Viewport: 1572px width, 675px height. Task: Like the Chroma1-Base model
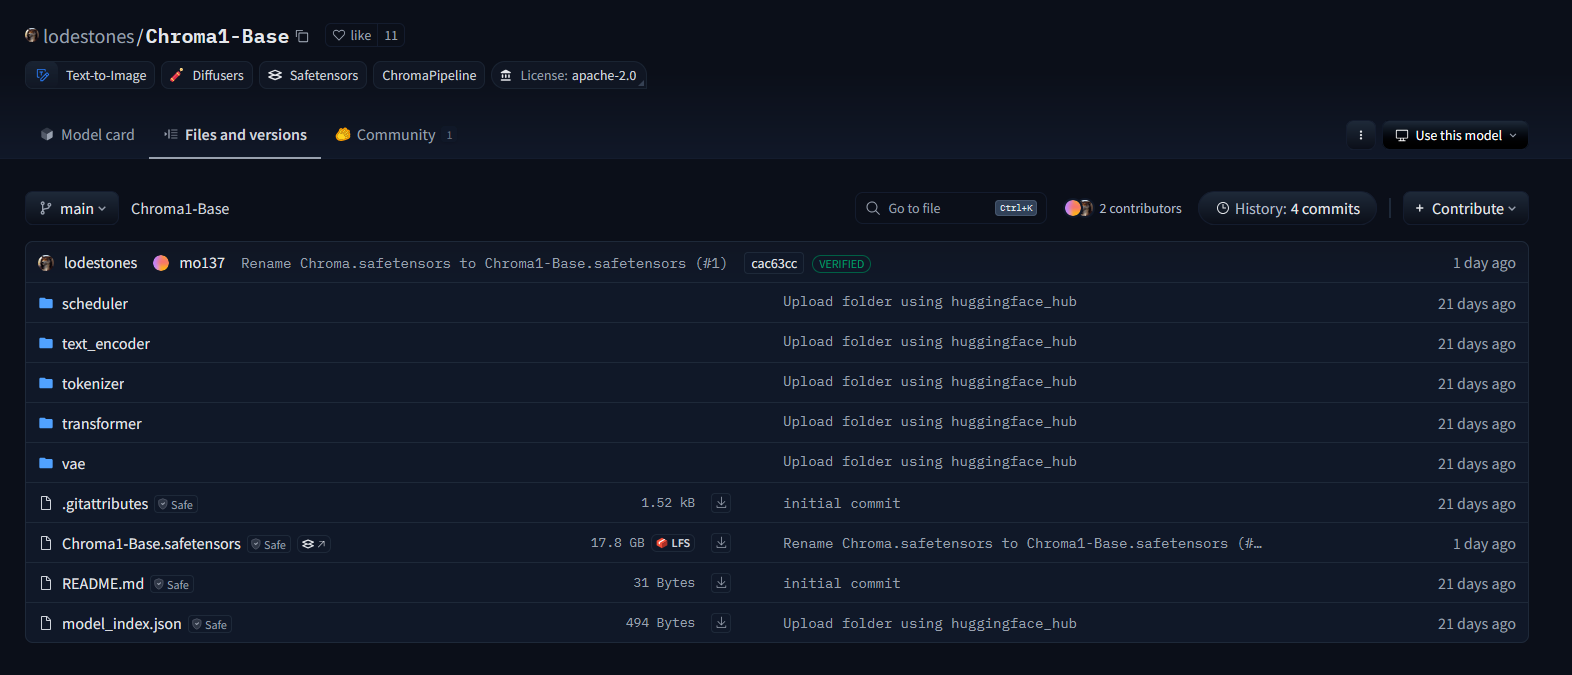click(x=352, y=35)
